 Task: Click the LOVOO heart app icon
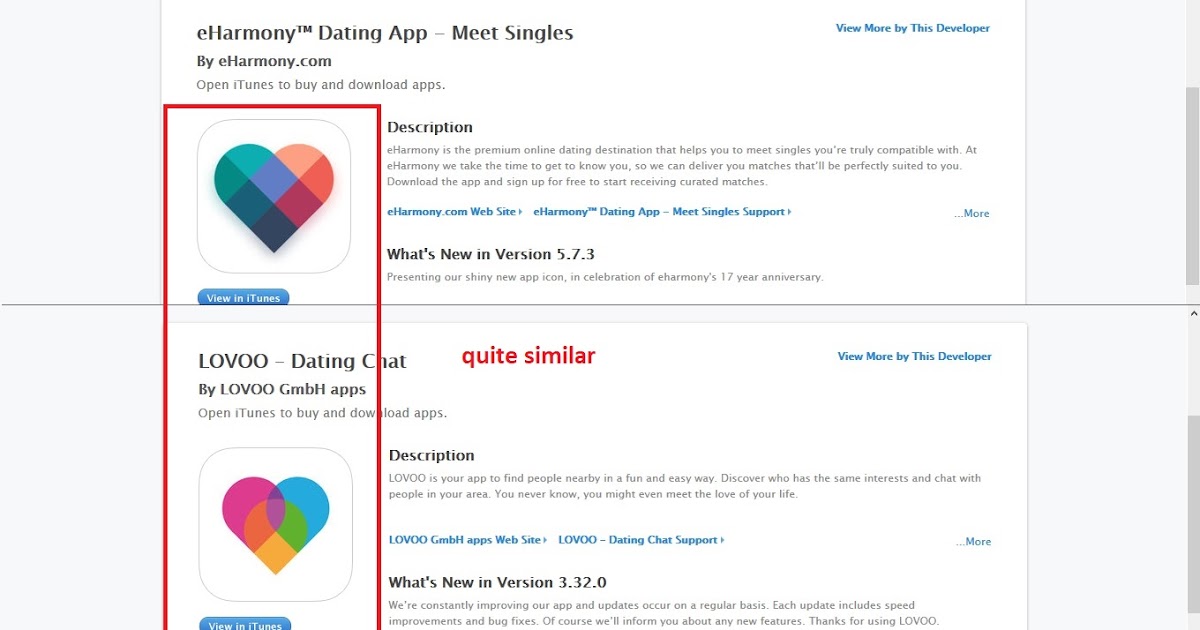276,524
